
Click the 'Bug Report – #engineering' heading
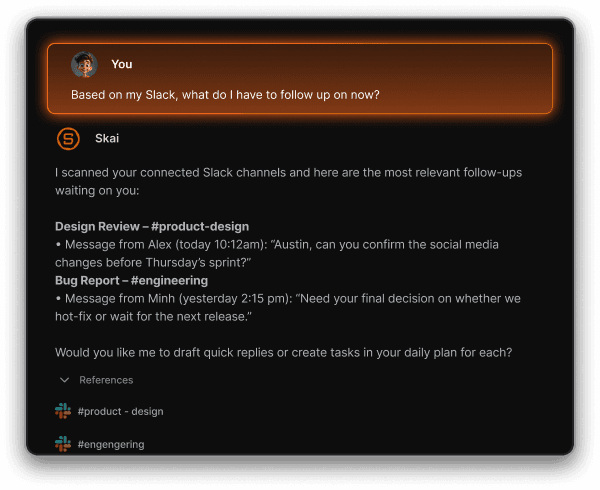[131, 280]
